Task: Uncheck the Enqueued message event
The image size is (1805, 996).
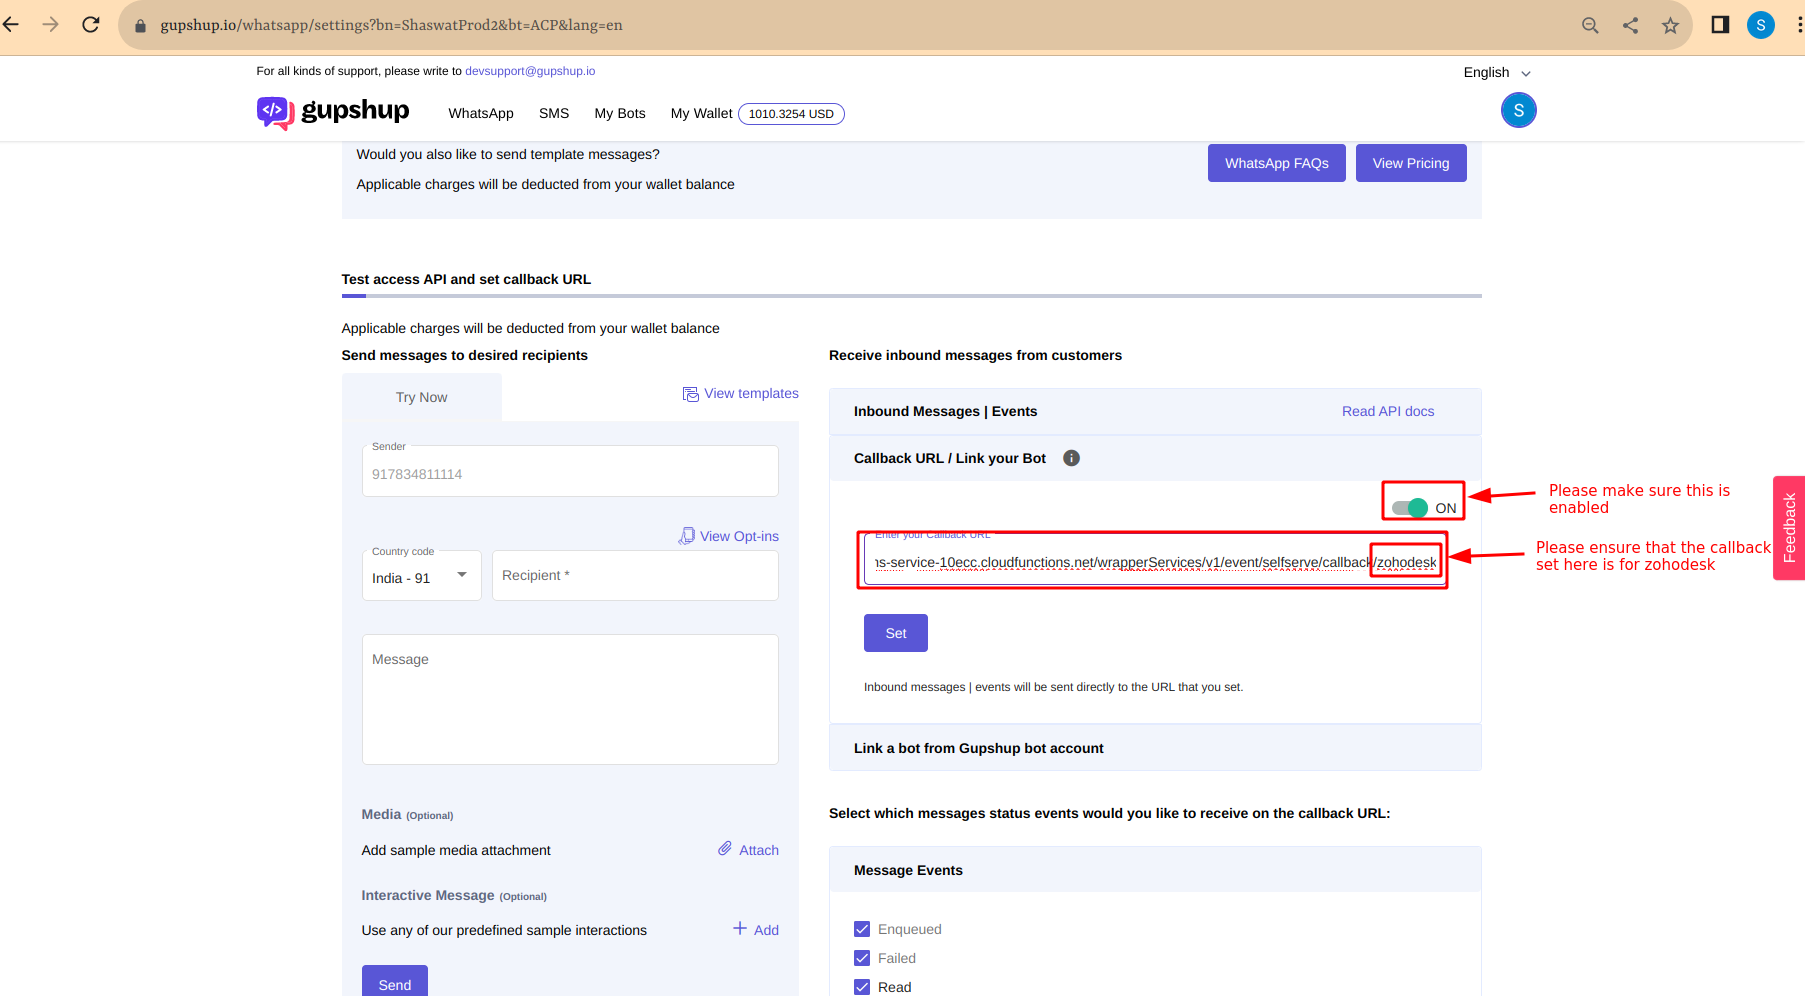Action: (x=862, y=929)
